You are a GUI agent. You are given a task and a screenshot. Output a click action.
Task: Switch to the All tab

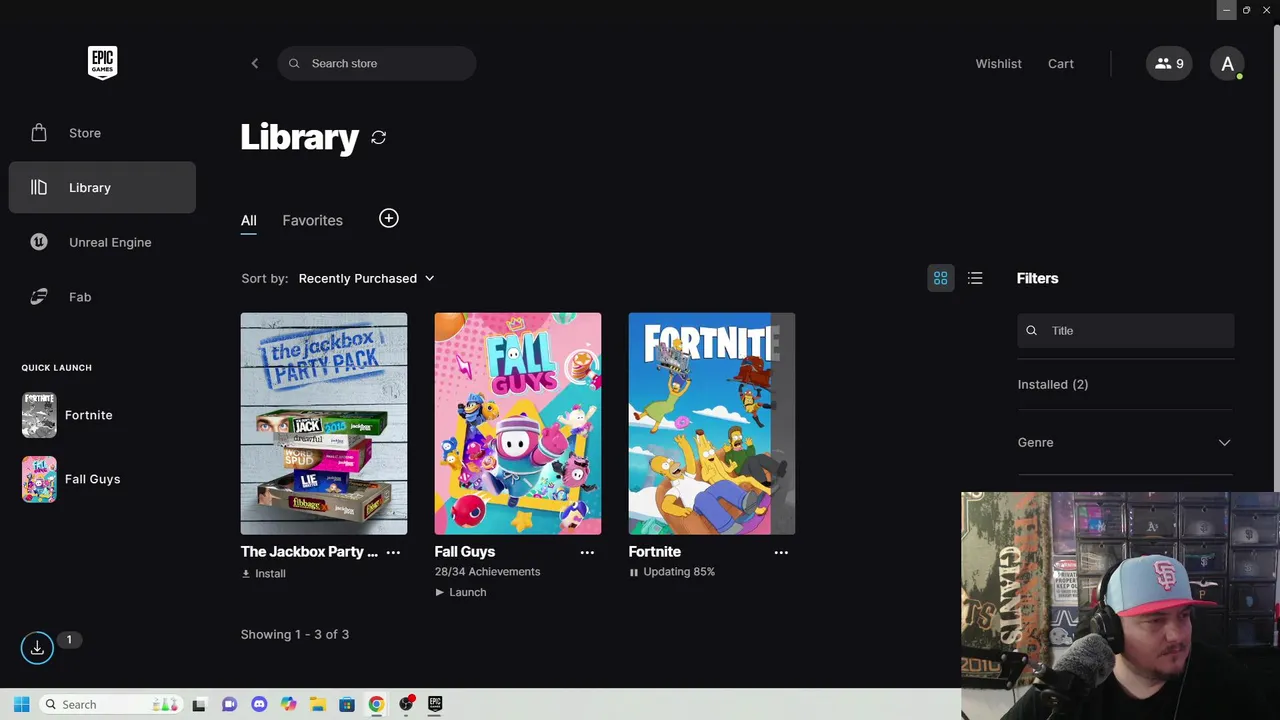point(248,220)
